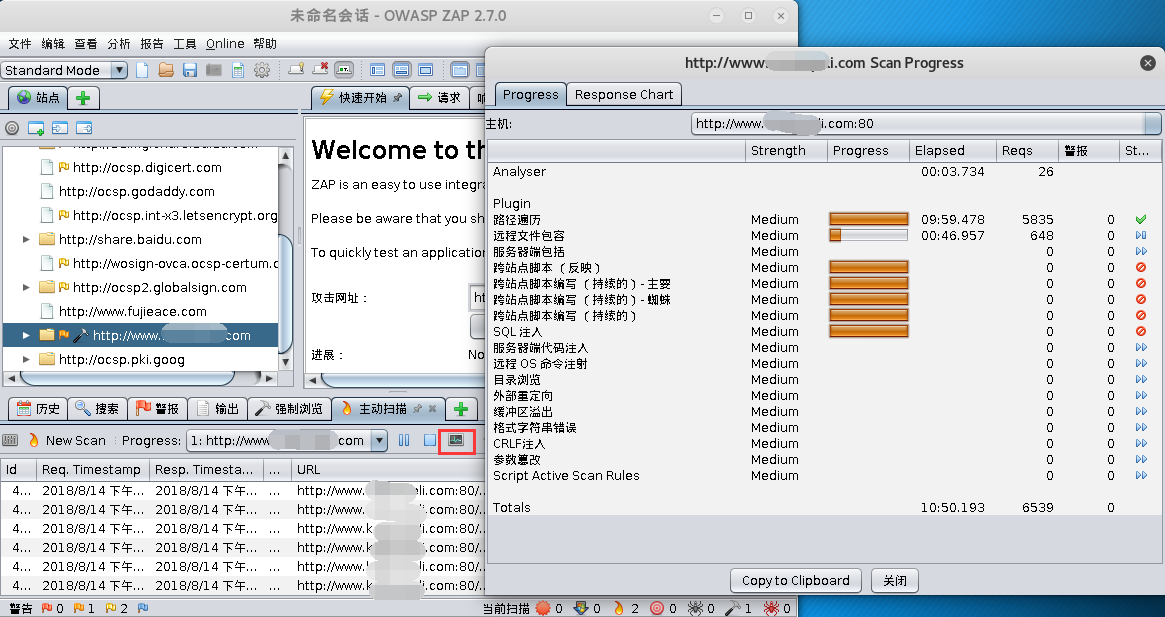Select http://www.fujieace.com in sites tree
This screenshot has height=617, width=1165.
point(132,311)
